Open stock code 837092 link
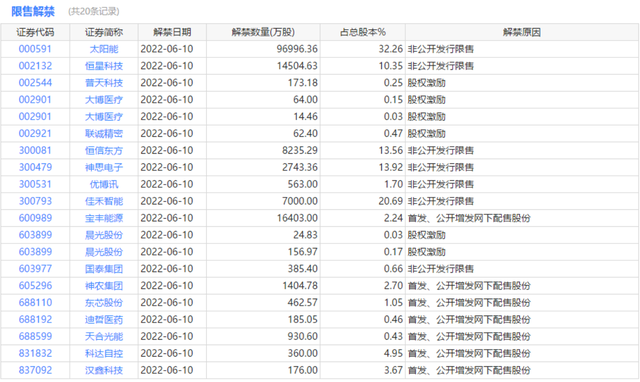 click(x=35, y=371)
